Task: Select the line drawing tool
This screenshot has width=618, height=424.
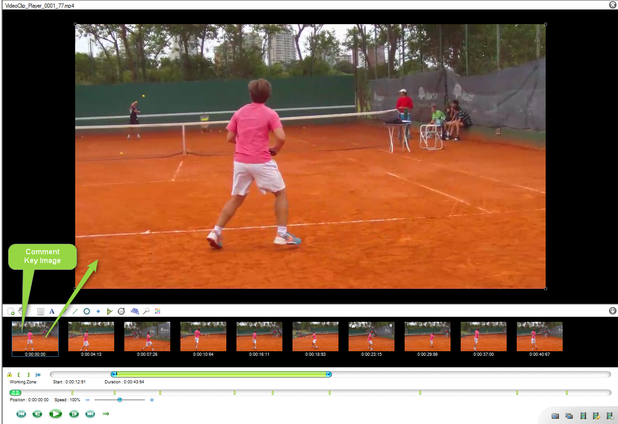Action: [75, 311]
